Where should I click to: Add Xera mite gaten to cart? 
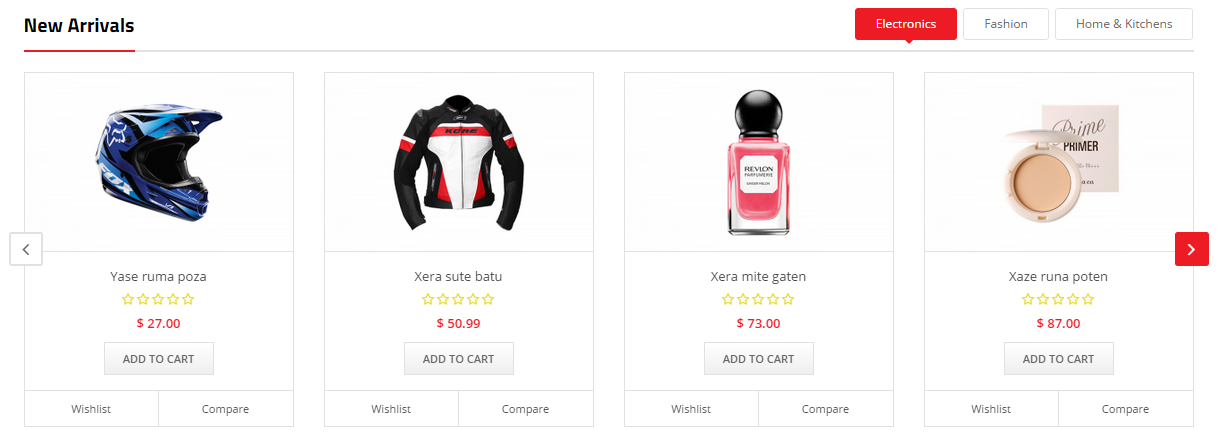point(759,359)
